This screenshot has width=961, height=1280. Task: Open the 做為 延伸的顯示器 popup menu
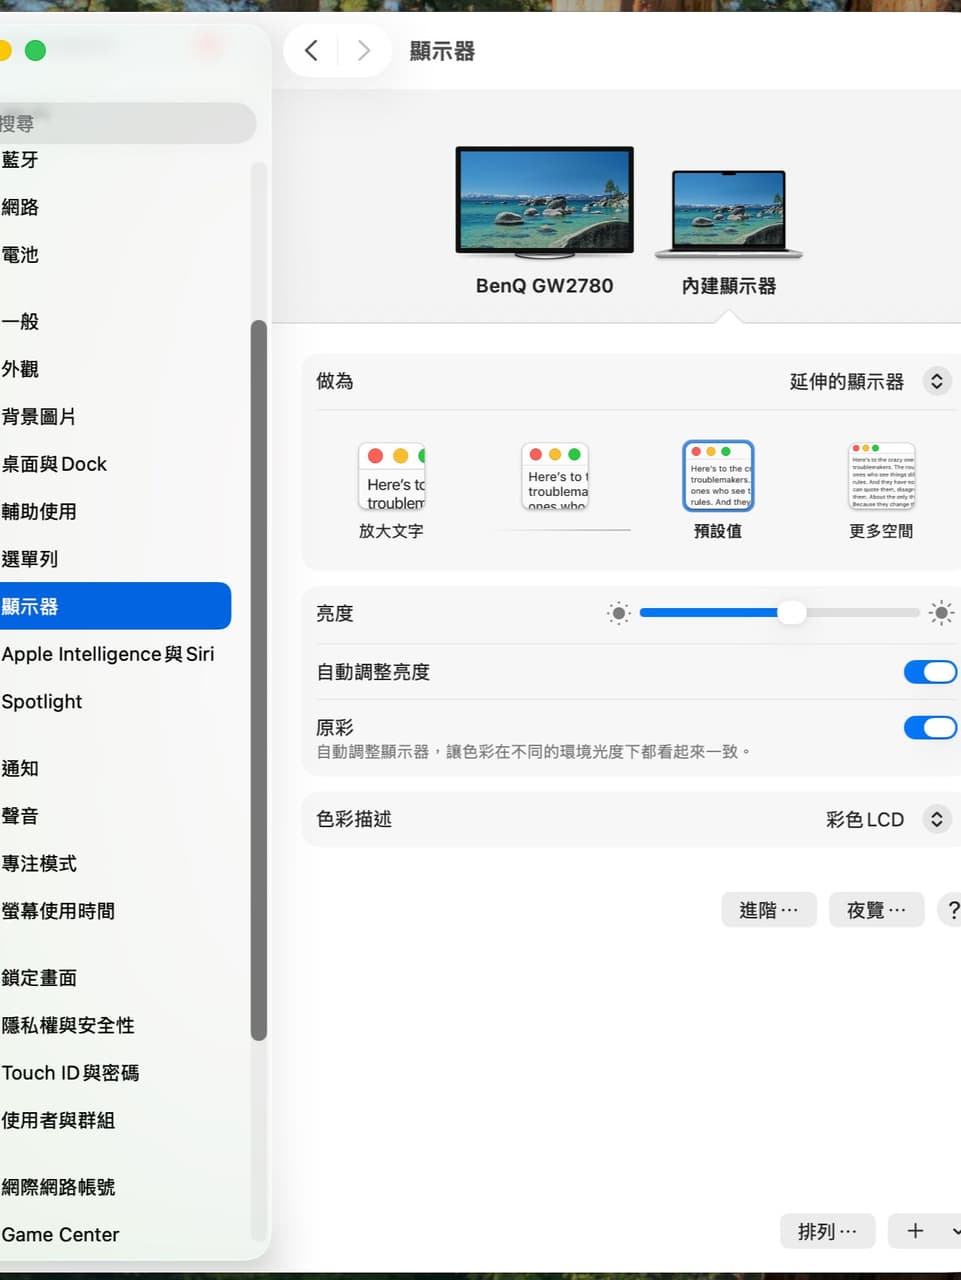[936, 381]
